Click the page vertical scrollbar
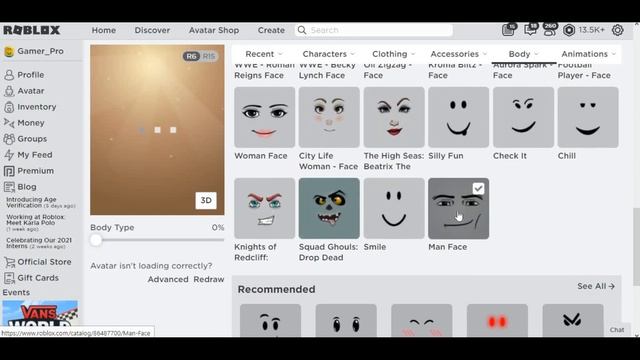The width and height of the screenshot is (640, 360). coord(636,247)
